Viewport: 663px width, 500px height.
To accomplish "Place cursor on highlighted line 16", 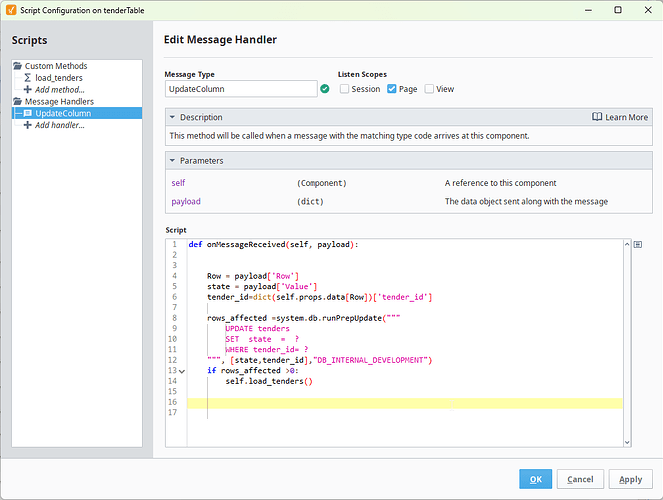I will 405,403.
